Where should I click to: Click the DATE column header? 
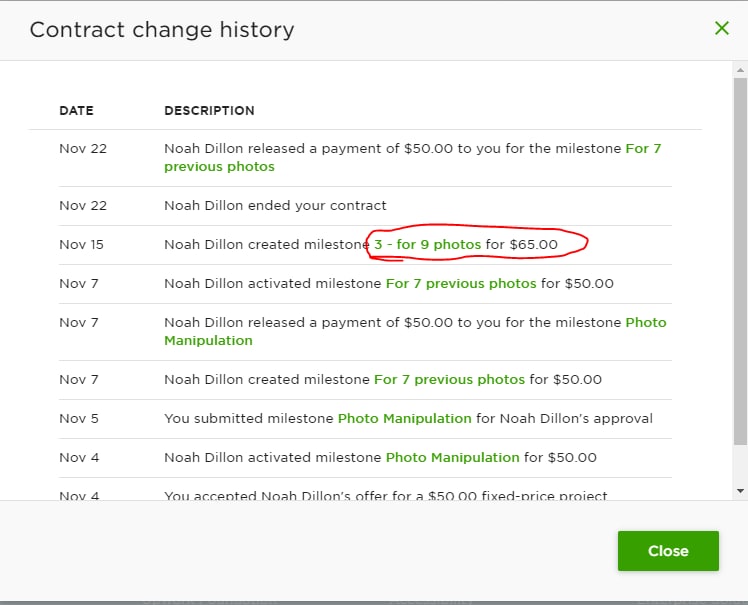[76, 111]
